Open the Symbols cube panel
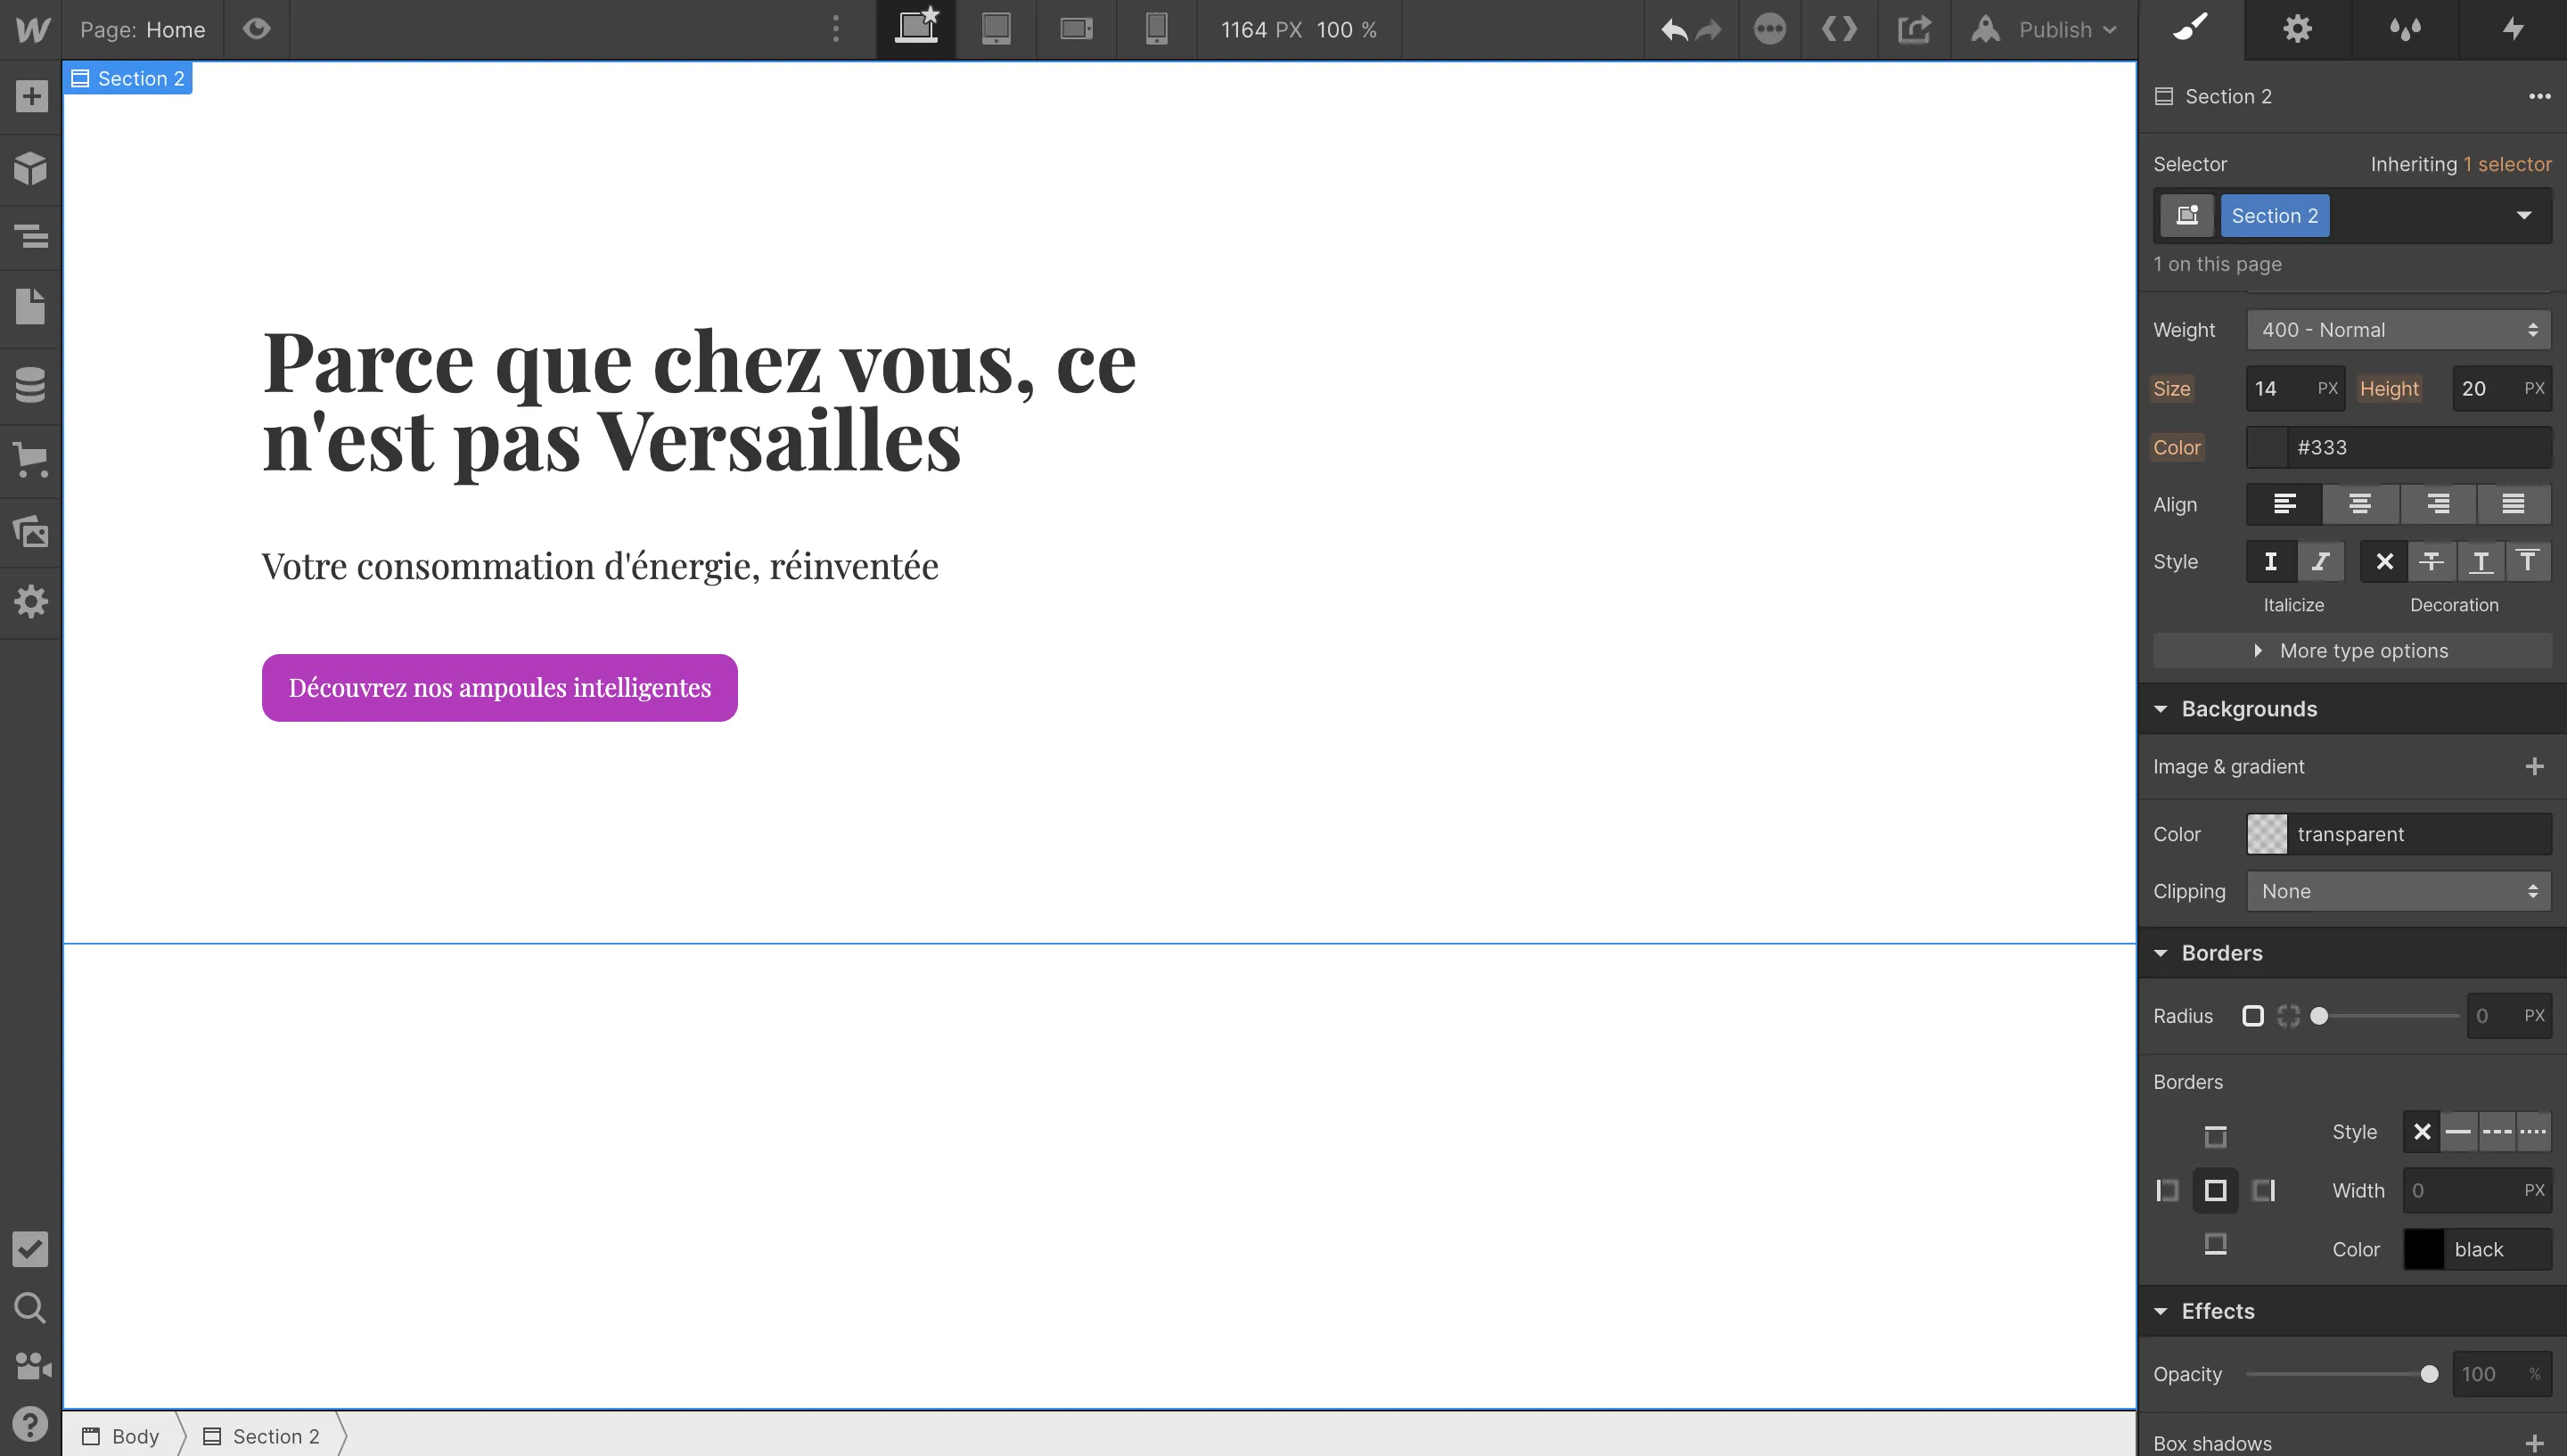 [x=31, y=168]
